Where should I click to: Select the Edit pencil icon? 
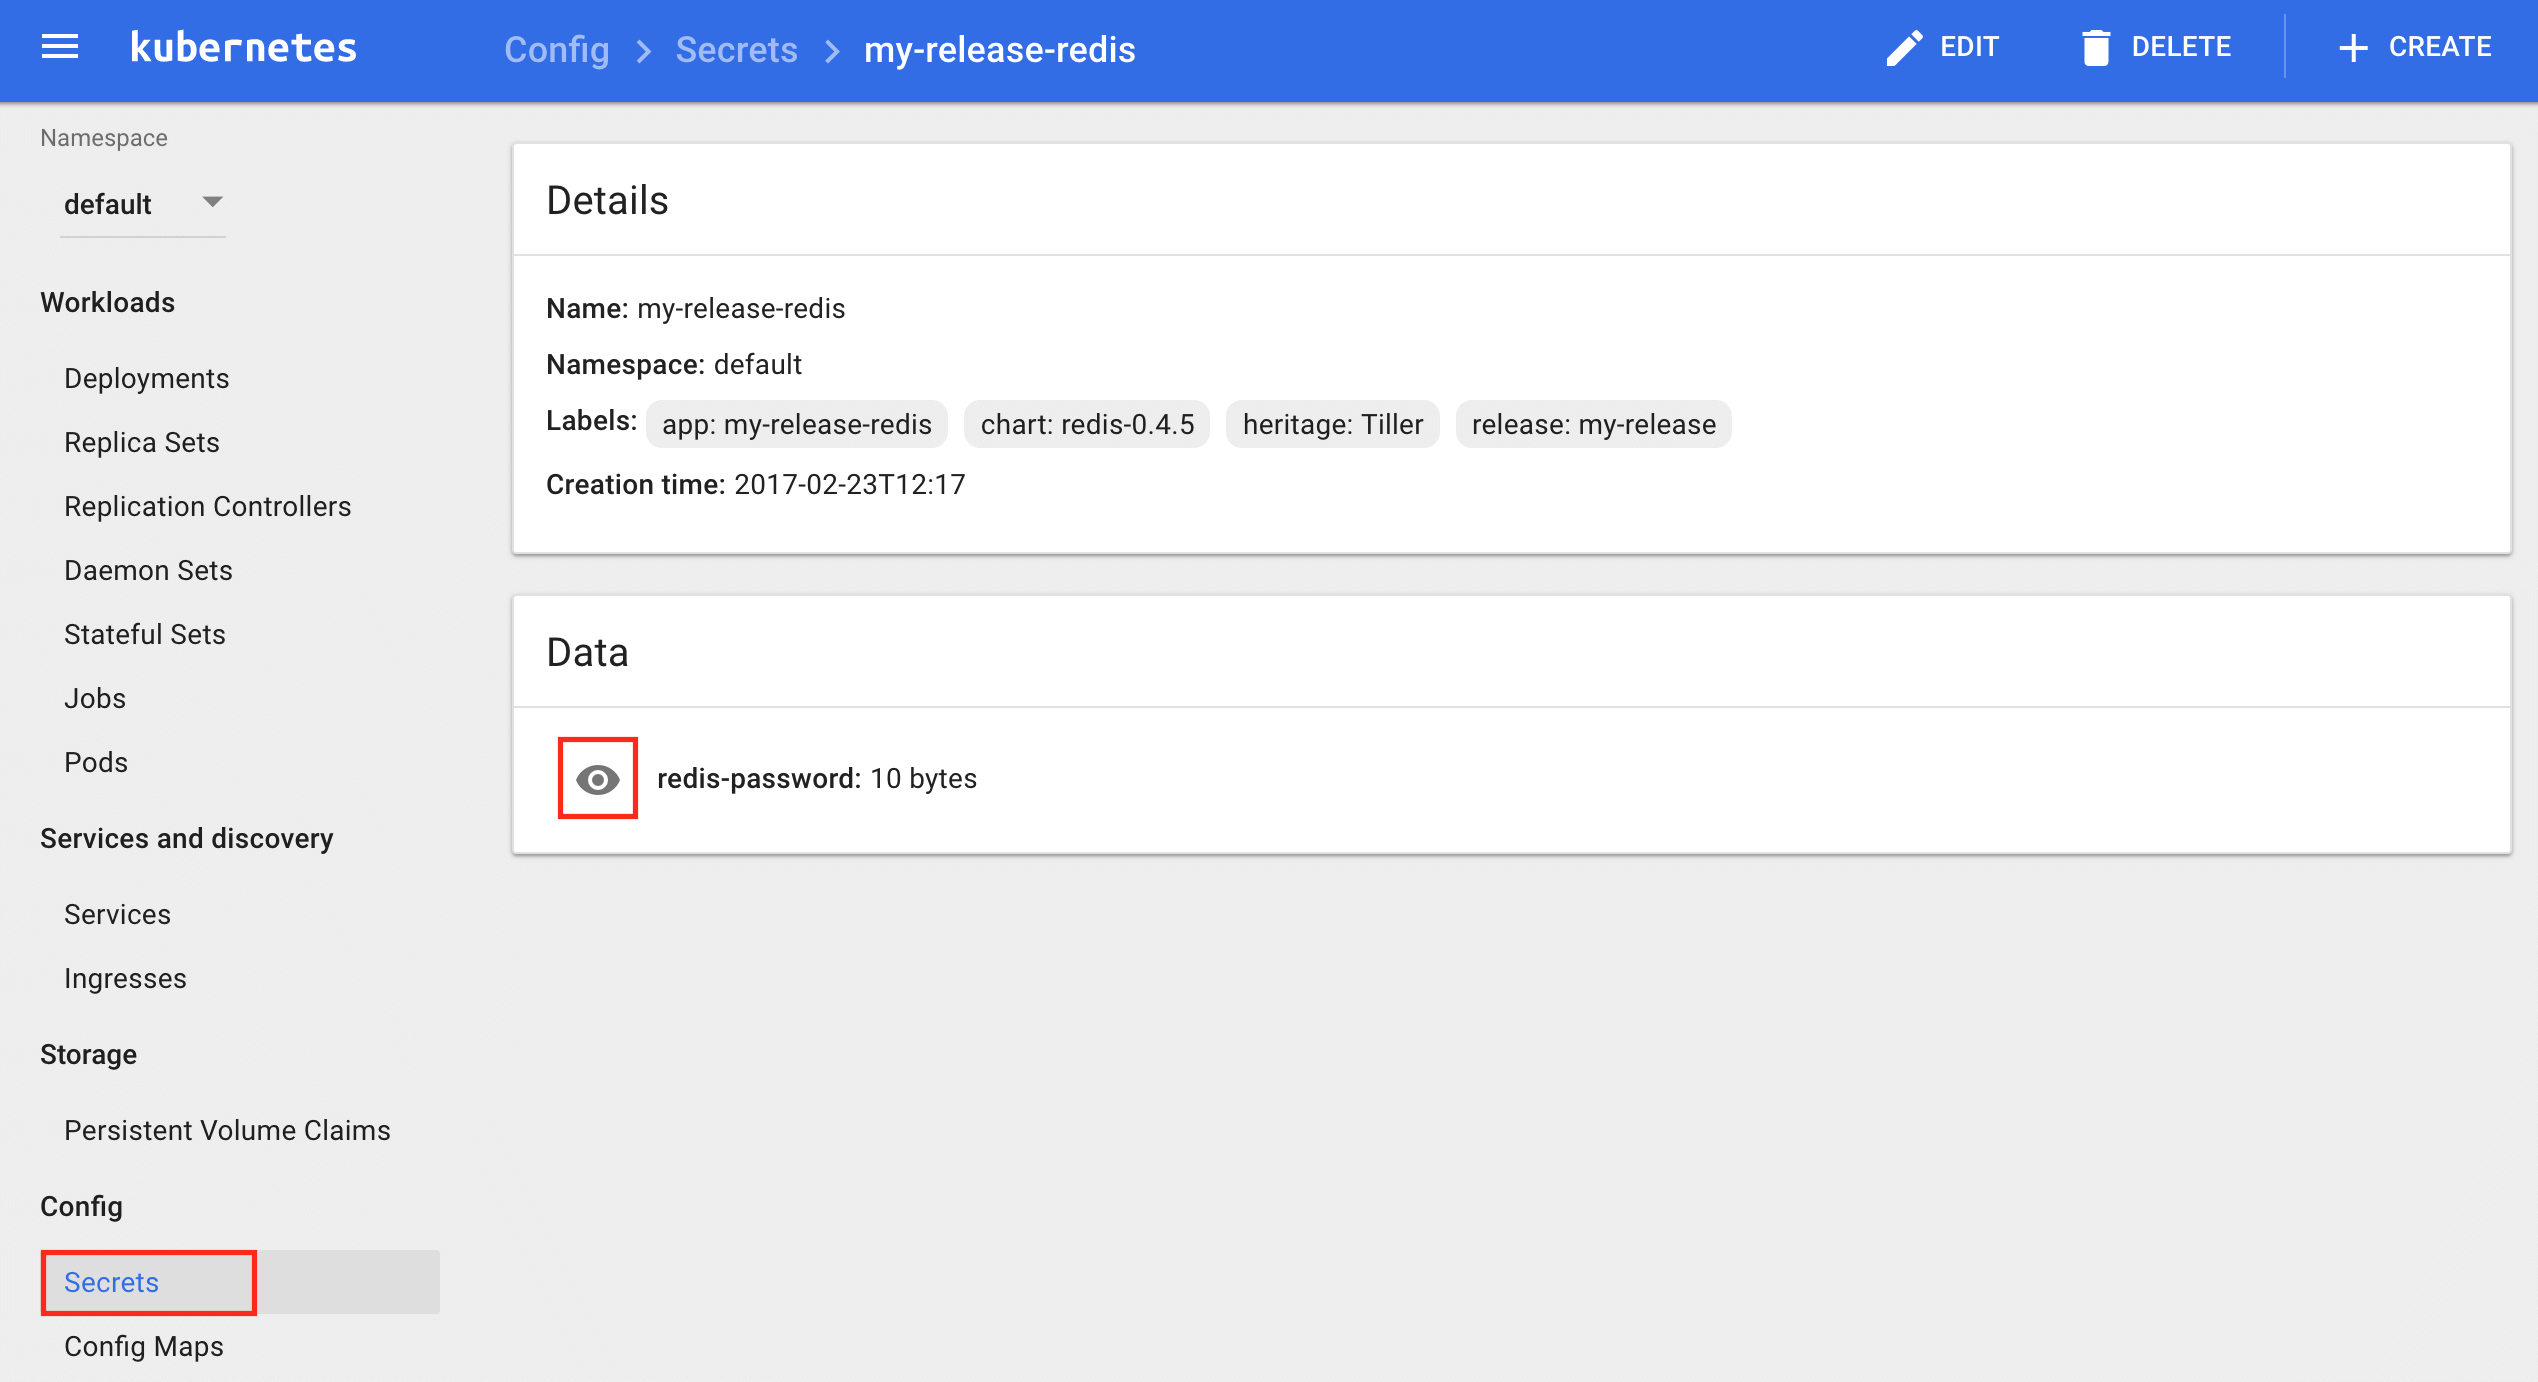point(1903,46)
